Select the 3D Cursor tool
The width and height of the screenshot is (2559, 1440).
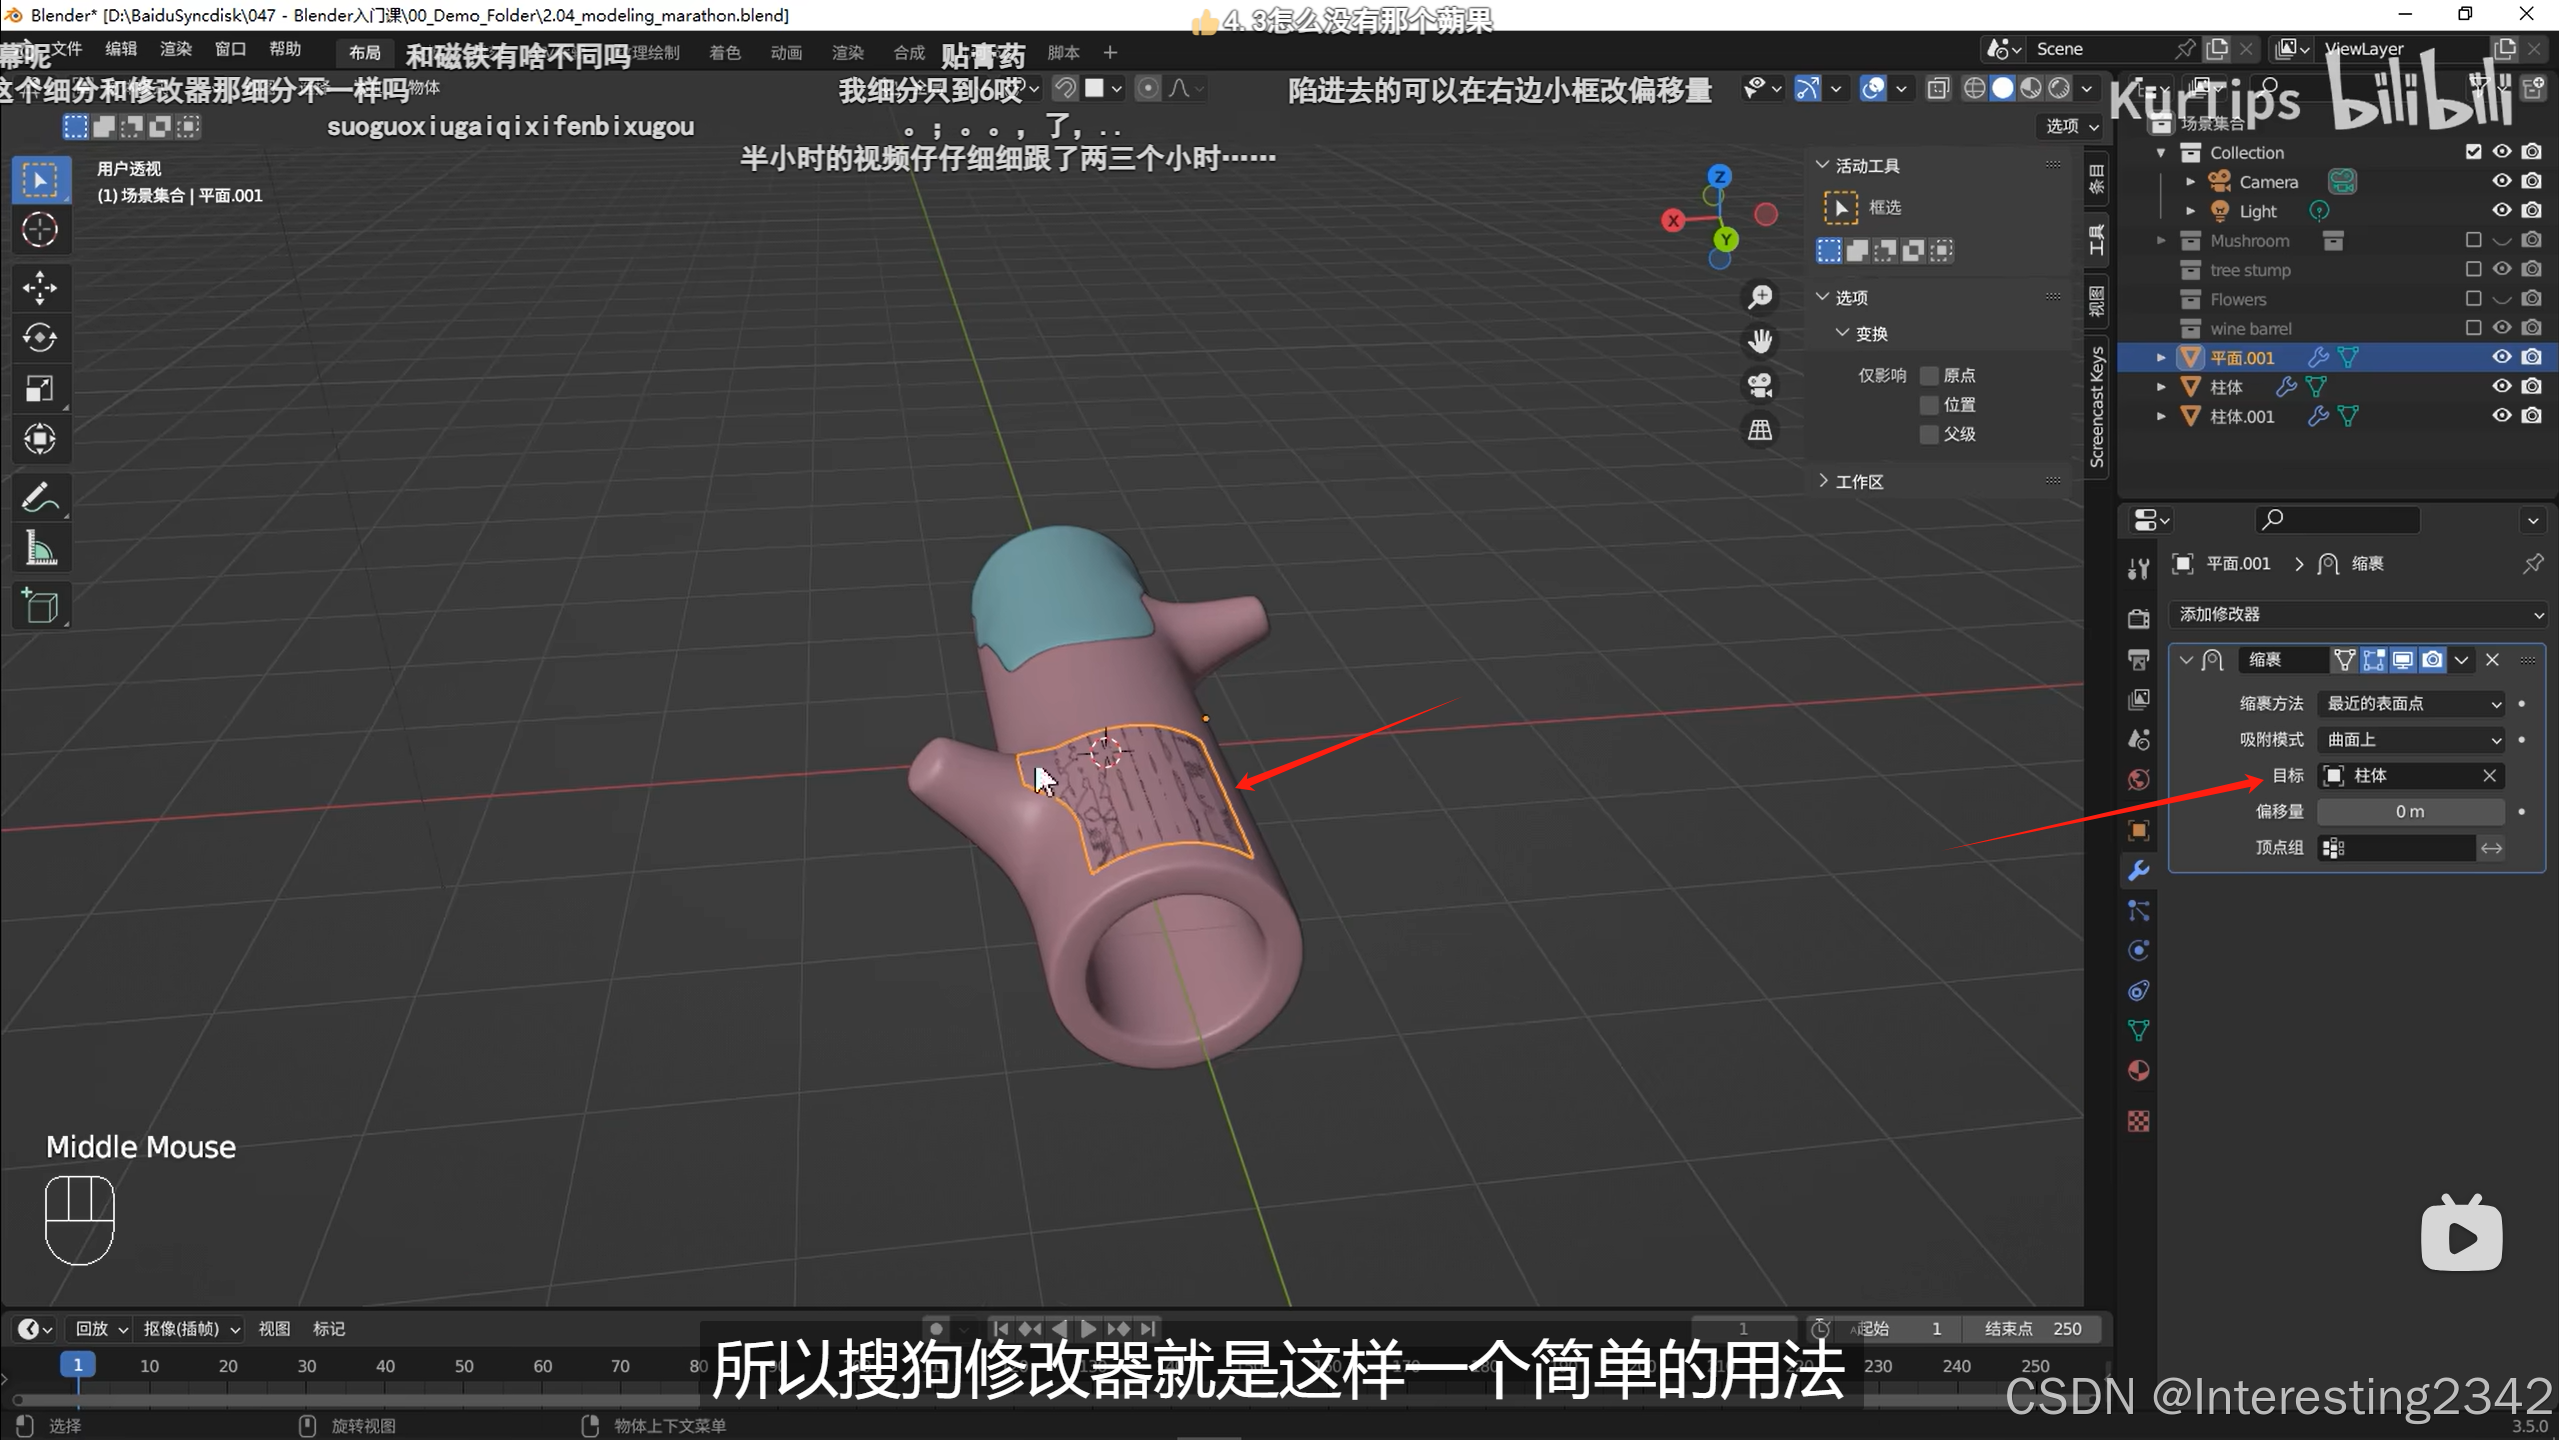[40, 230]
